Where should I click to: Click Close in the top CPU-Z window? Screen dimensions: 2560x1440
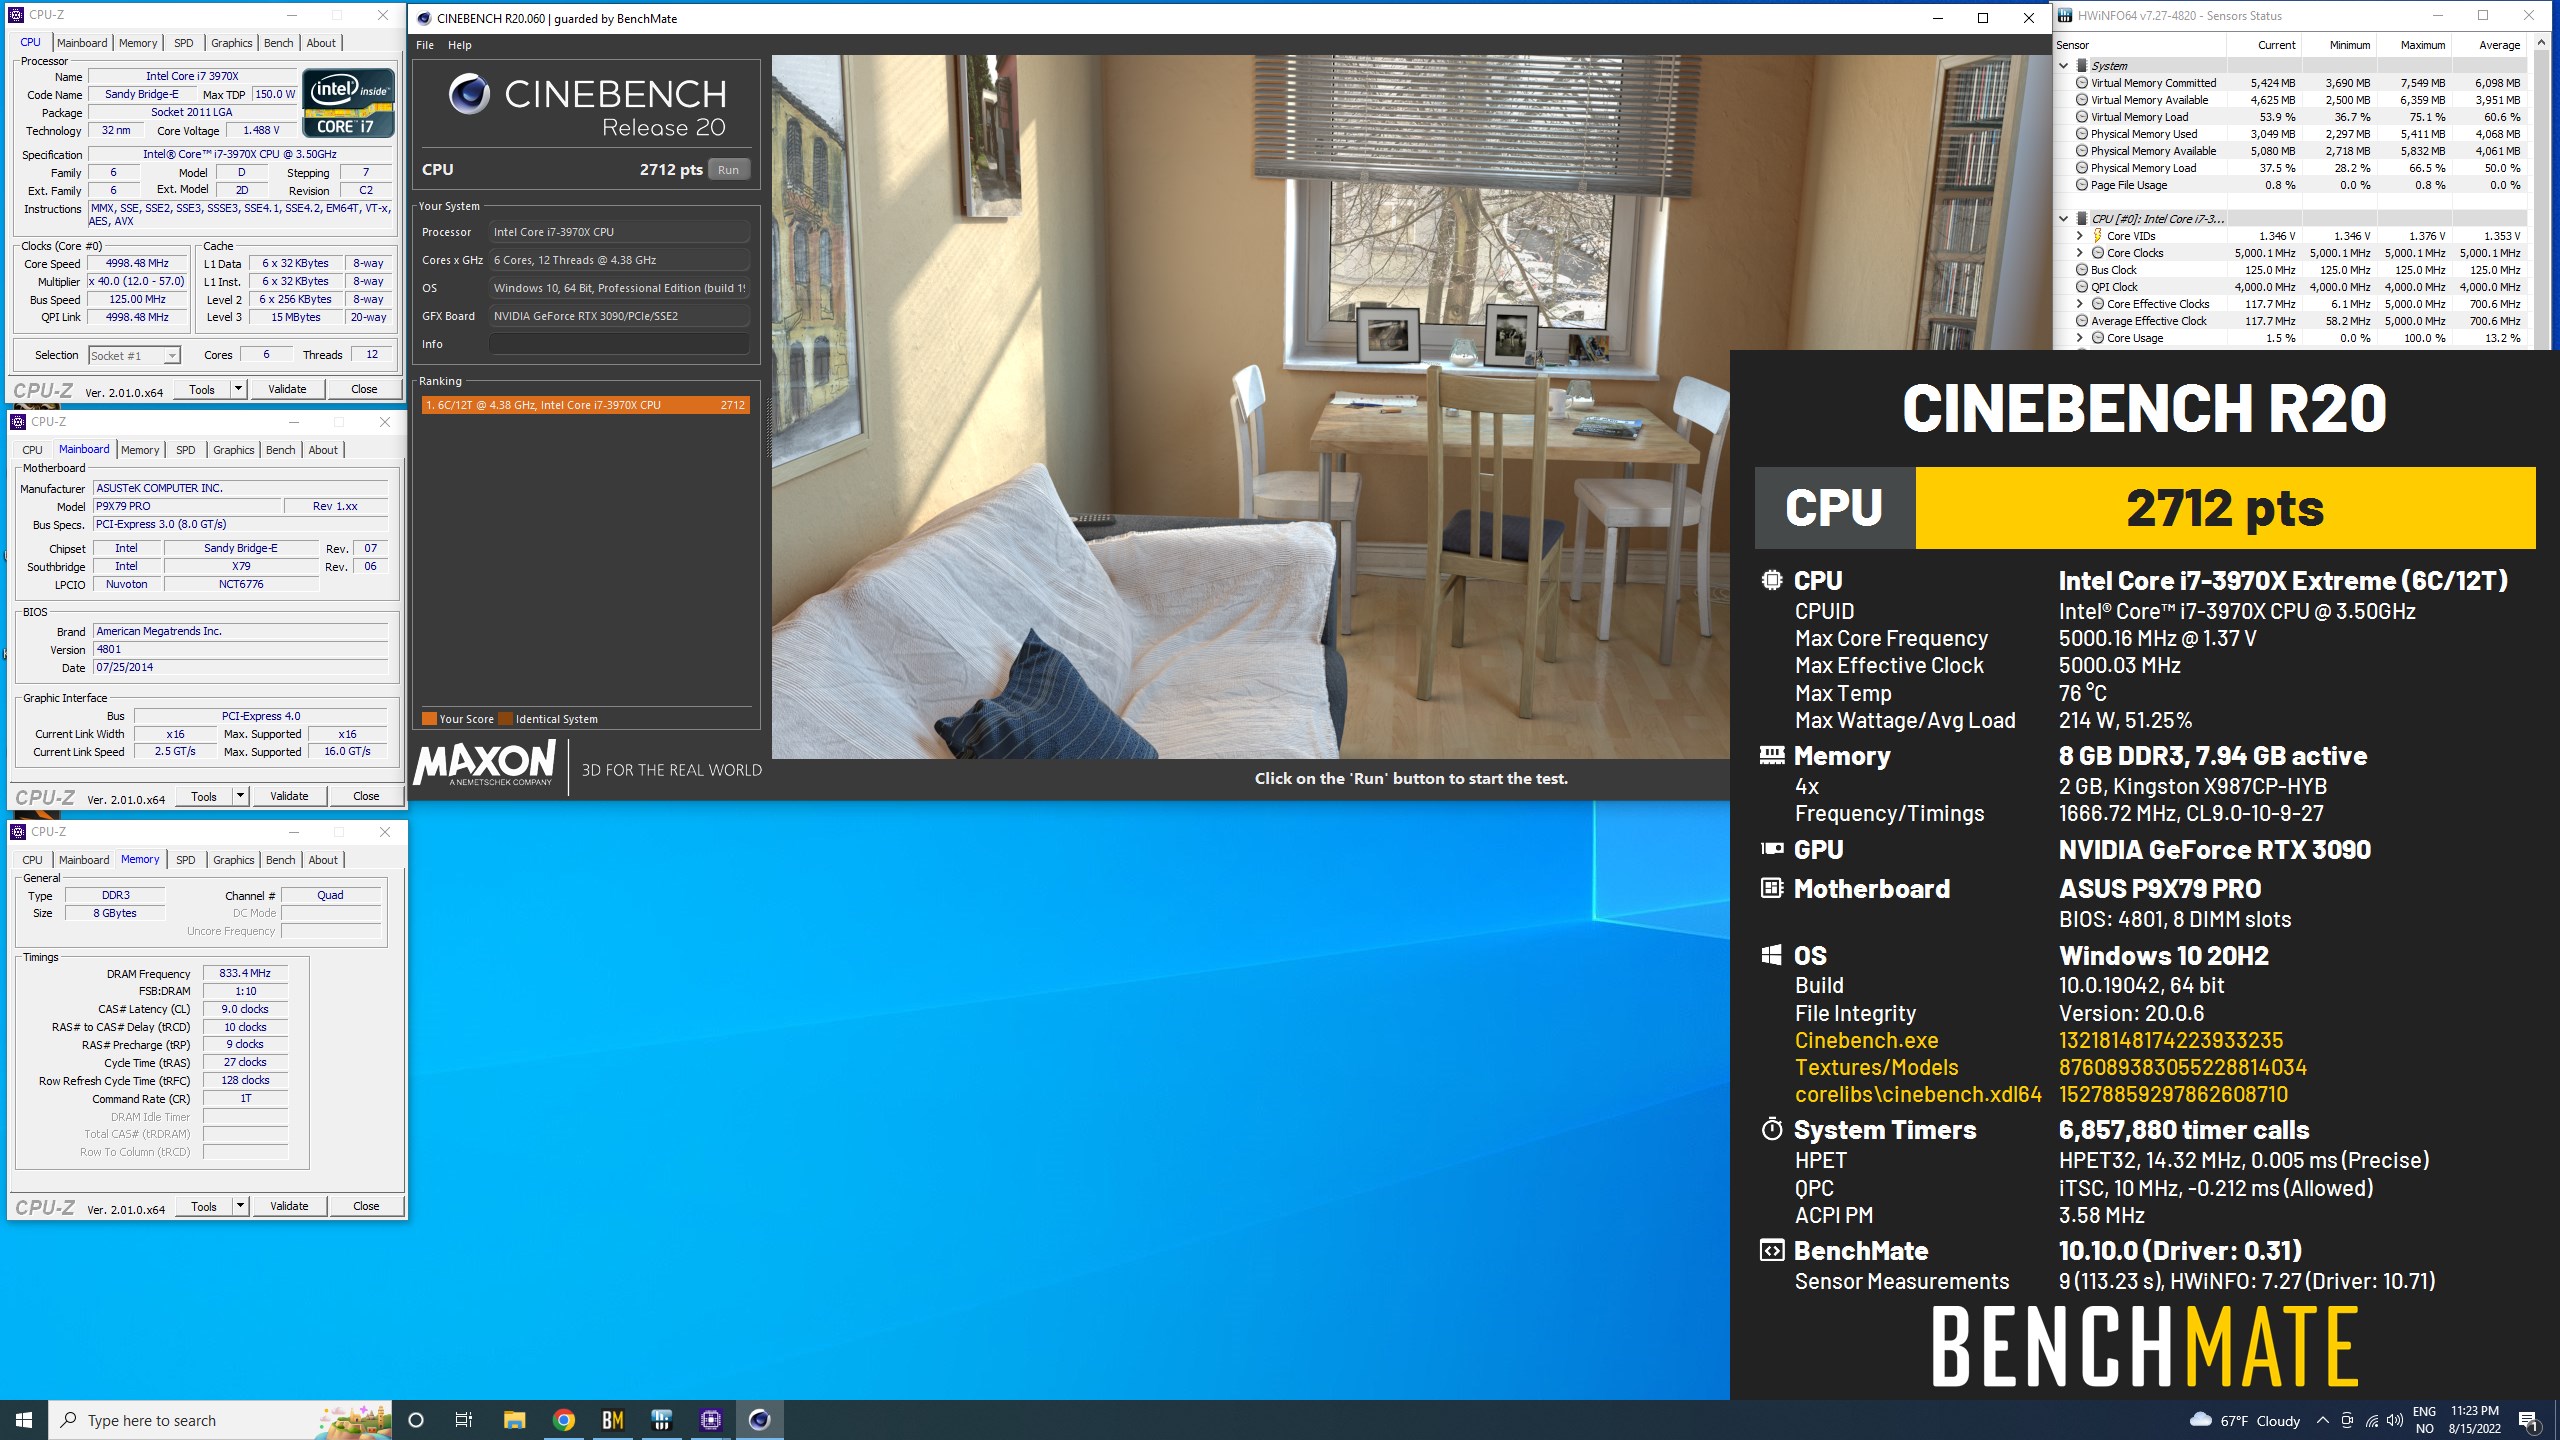coord(364,389)
